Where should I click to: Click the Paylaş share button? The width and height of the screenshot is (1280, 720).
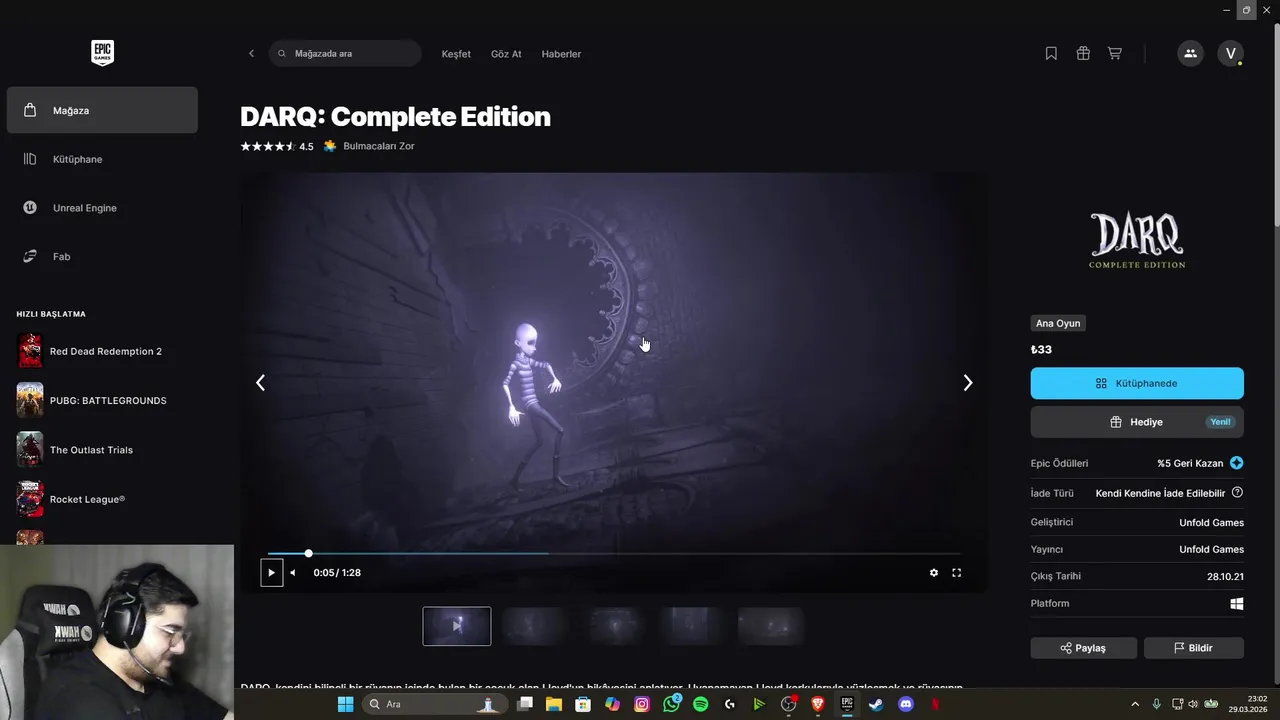[1084, 648]
